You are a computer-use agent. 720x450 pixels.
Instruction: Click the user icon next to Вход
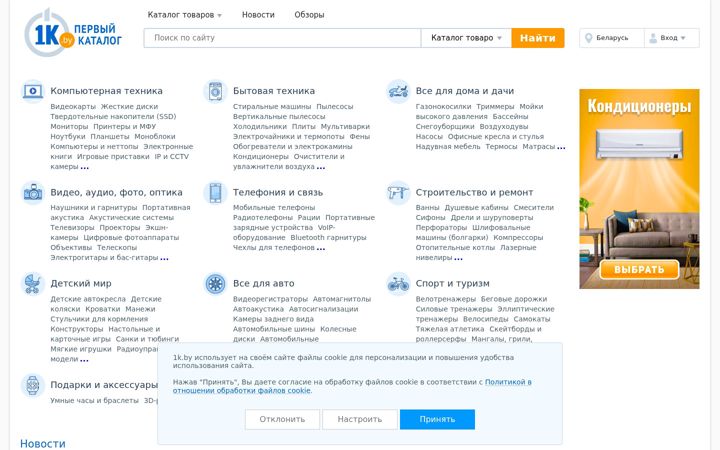coord(653,38)
